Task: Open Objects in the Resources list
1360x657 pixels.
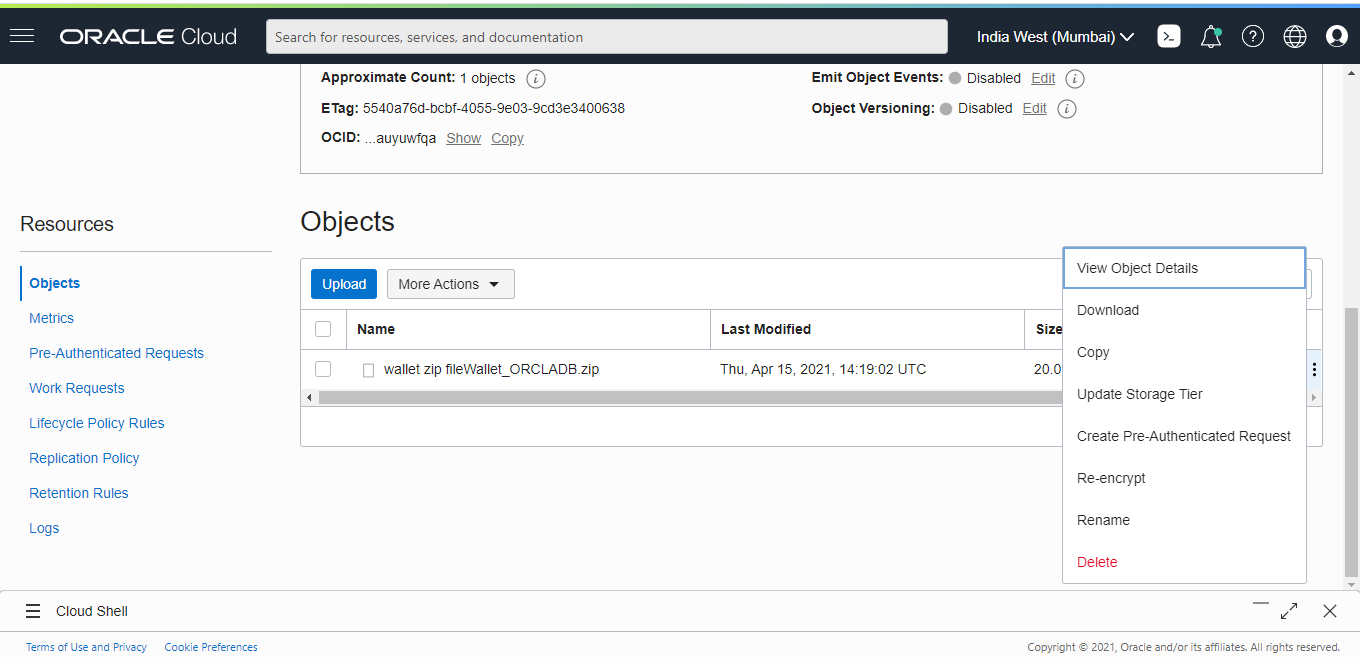Action: [x=55, y=283]
